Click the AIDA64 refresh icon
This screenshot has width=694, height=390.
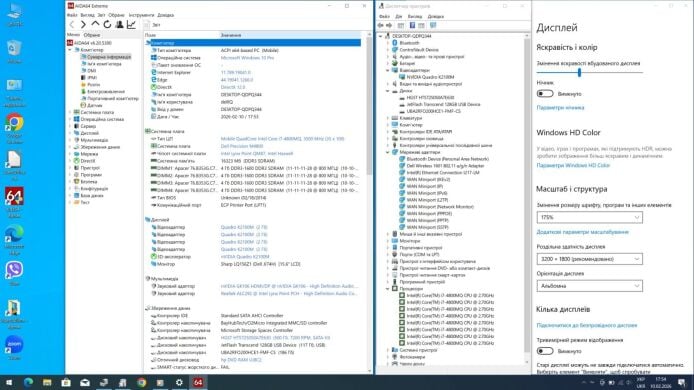tap(107, 25)
